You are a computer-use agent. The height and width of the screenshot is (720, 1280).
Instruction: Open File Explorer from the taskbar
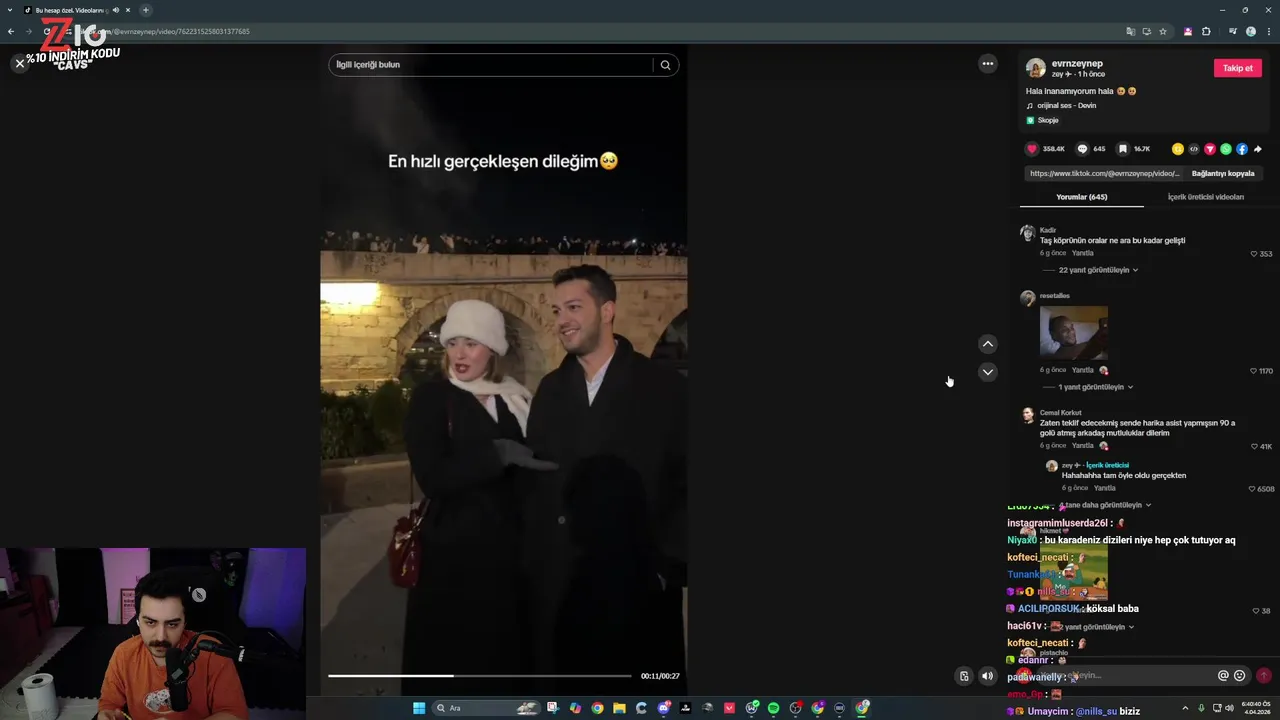click(x=619, y=708)
